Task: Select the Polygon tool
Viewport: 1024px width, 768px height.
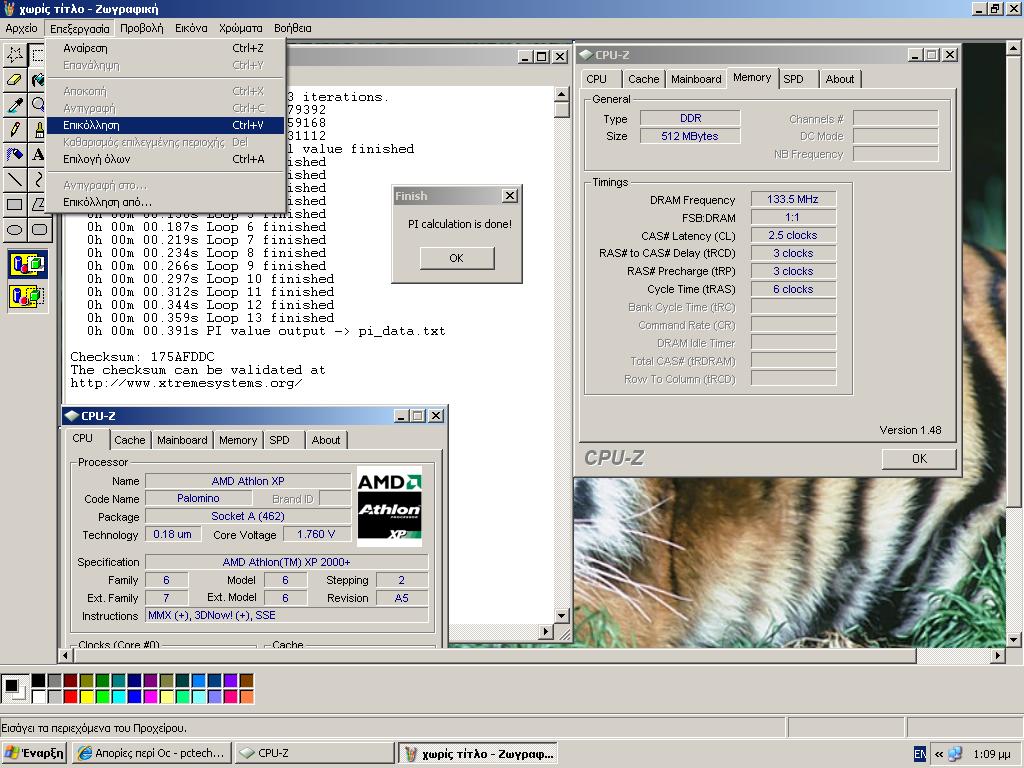Action: point(39,204)
